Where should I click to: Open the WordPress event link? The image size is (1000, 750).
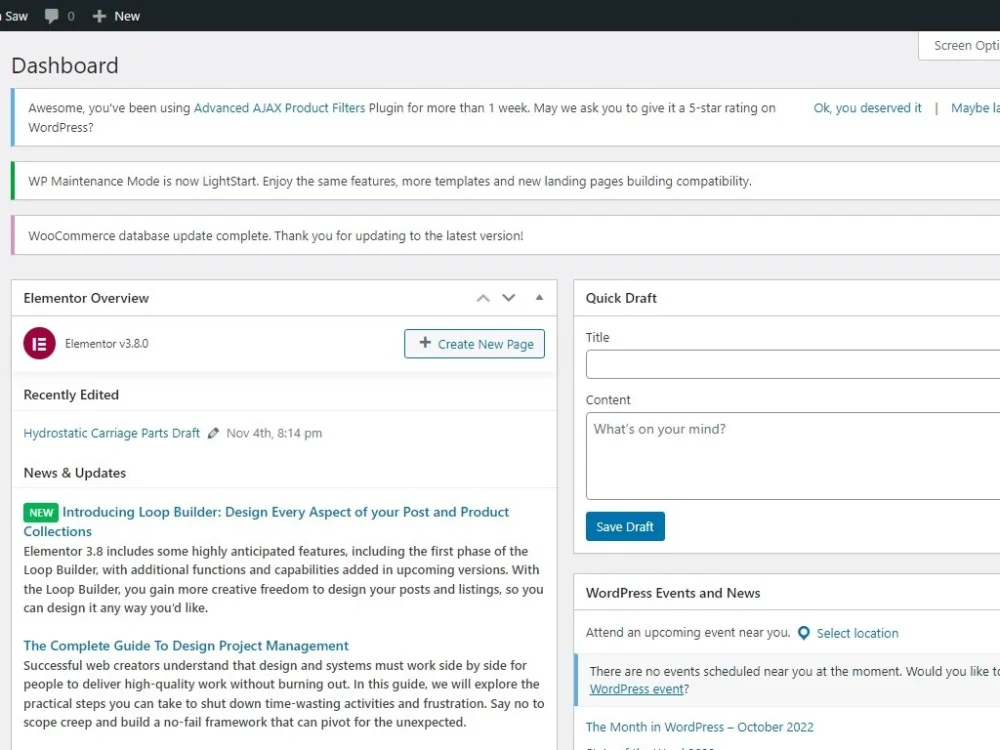(636, 689)
